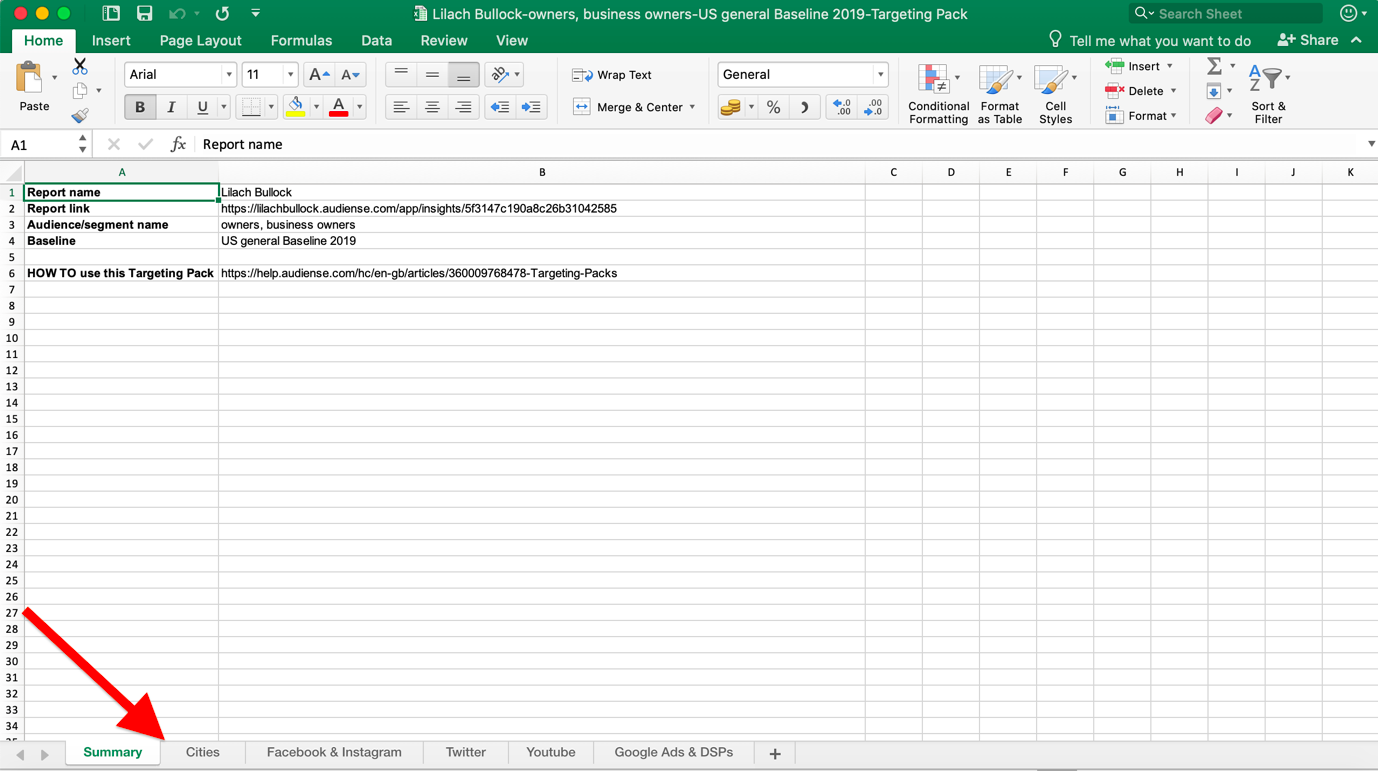Open the Arial font name dropdown
Screen dimensions: 1378x771
(x=229, y=75)
